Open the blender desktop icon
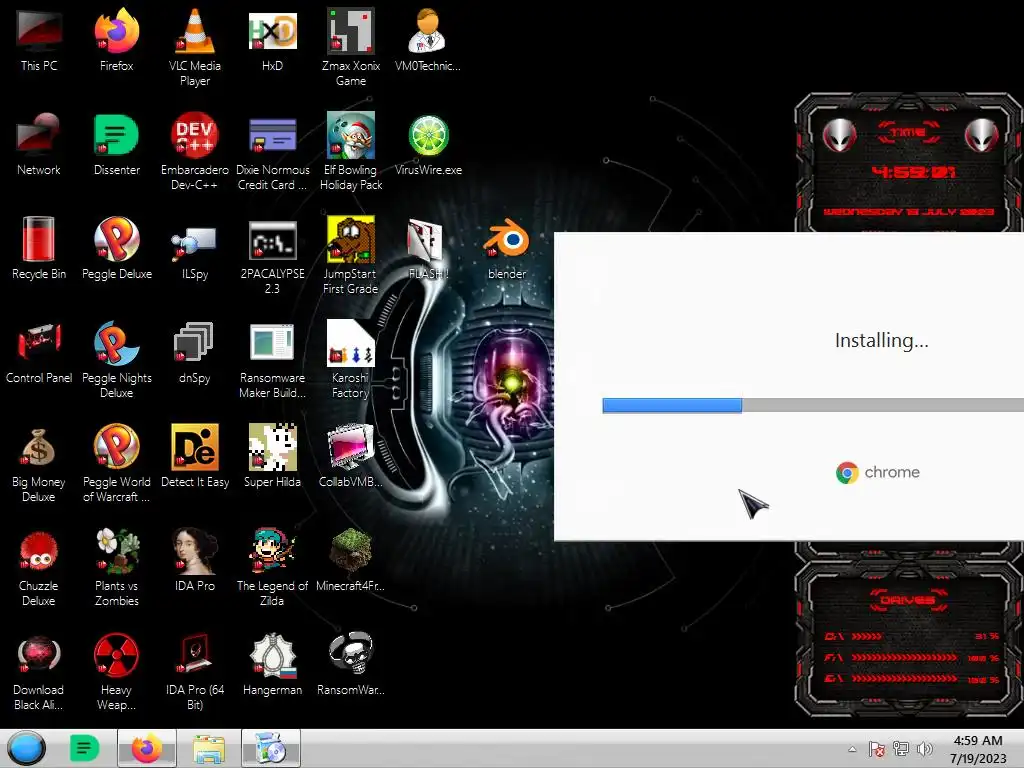Image resolution: width=1024 pixels, height=768 pixels. (x=507, y=248)
